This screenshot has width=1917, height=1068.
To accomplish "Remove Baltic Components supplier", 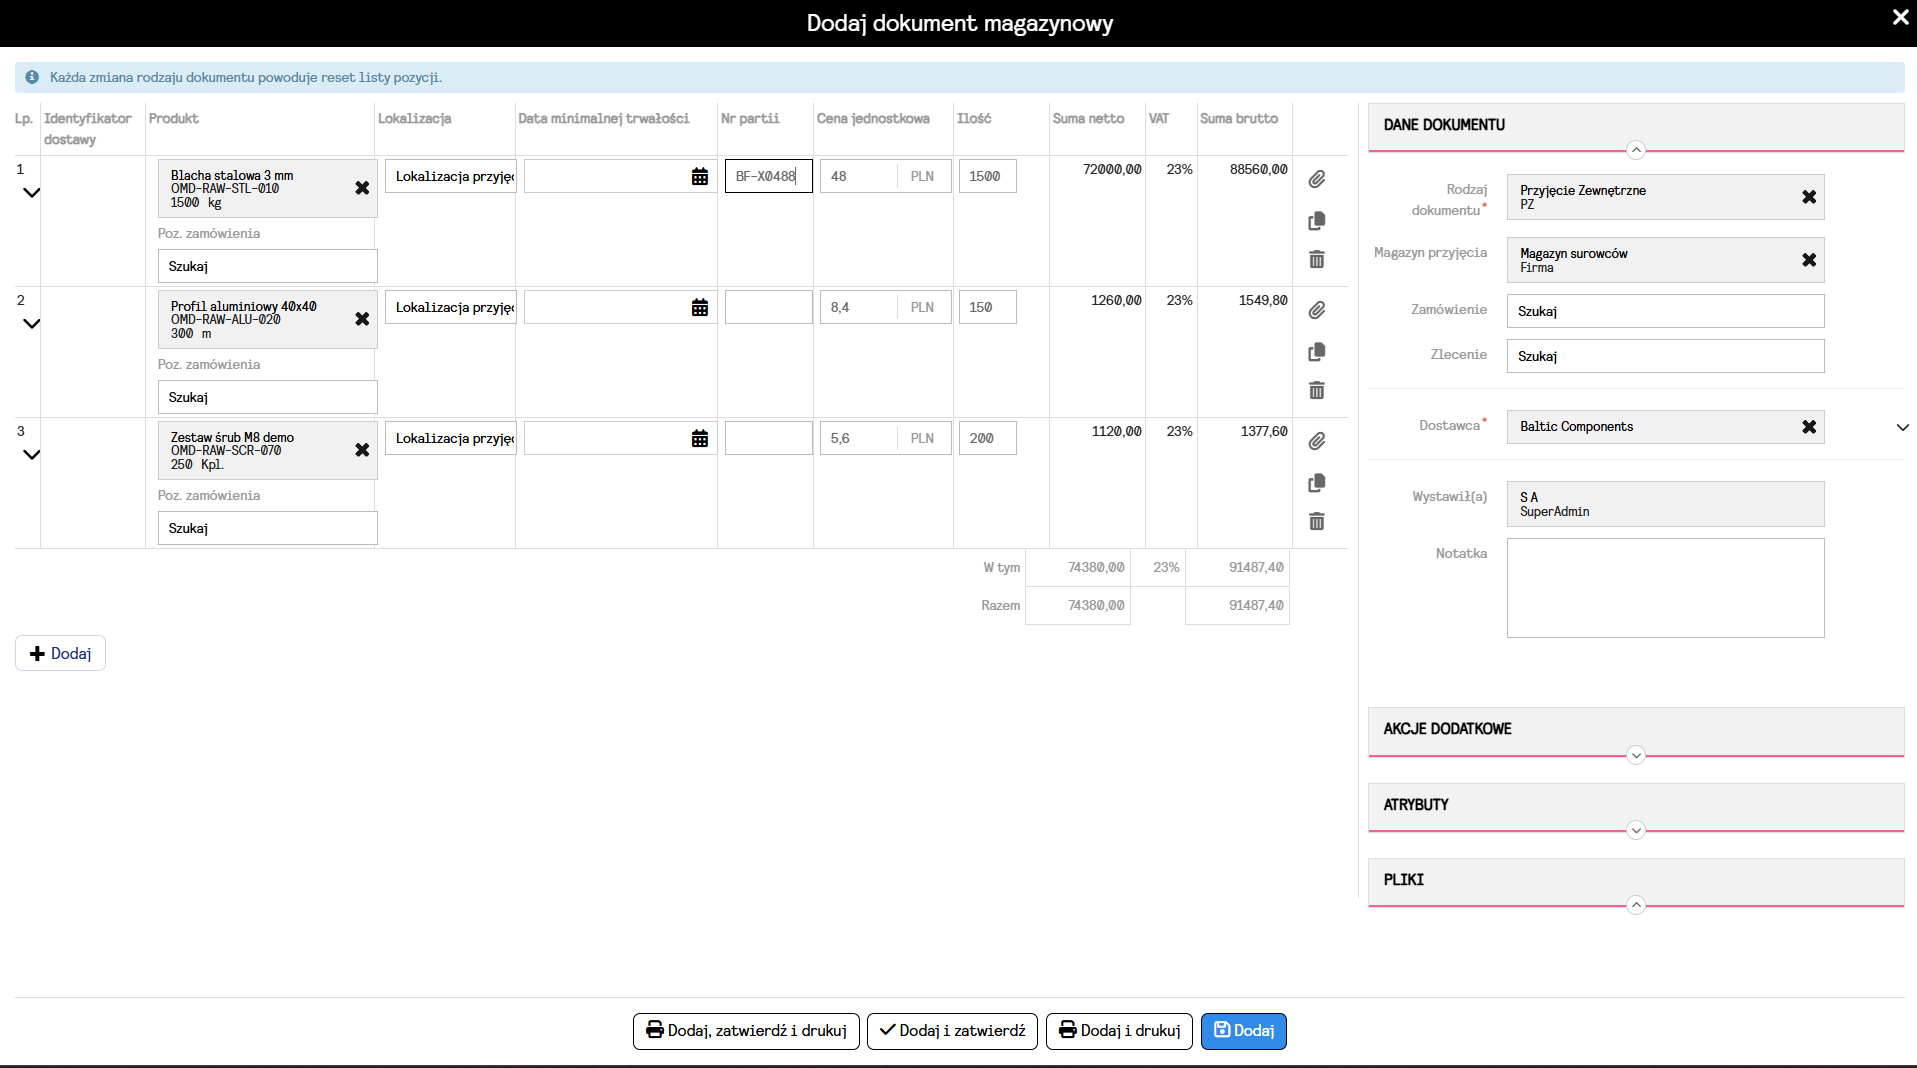I will [x=1809, y=427].
